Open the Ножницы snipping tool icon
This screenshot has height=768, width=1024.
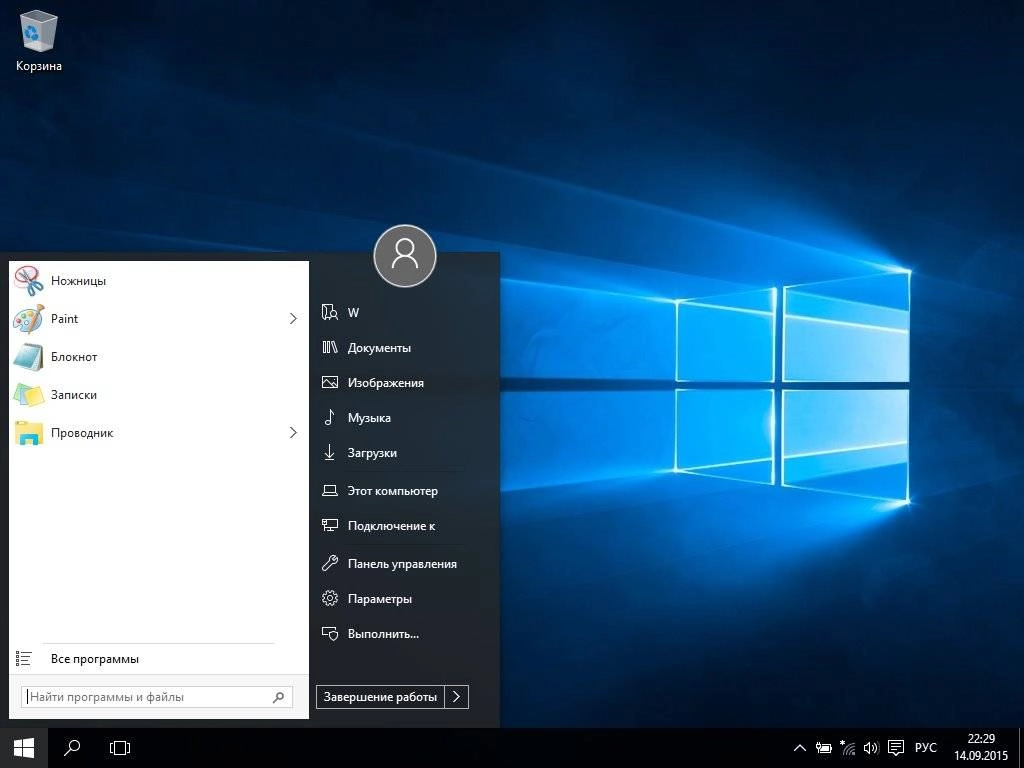pos(29,281)
